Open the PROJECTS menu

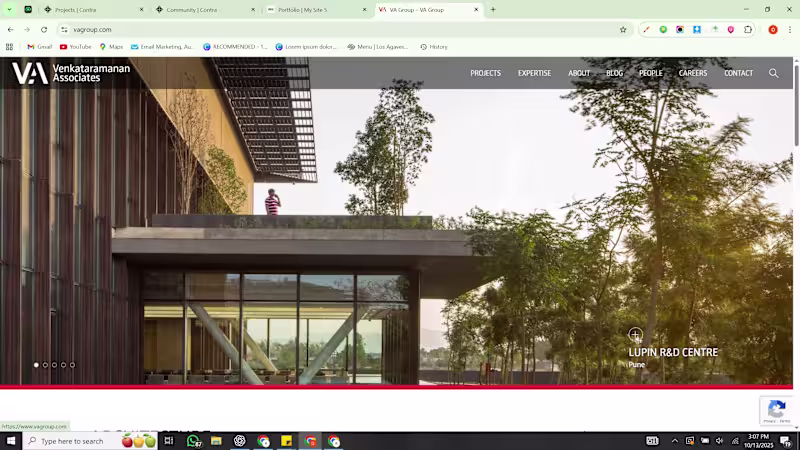[485, 73]
